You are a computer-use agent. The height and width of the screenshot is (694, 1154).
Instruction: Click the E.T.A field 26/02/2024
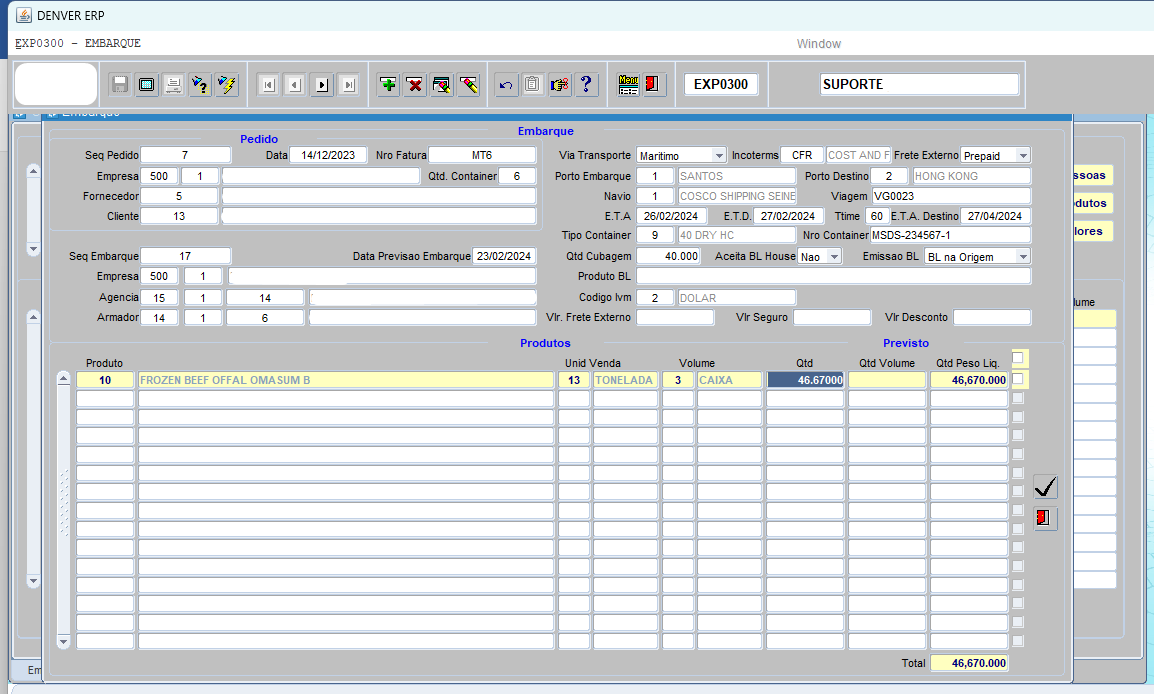(x=671, y=216)
